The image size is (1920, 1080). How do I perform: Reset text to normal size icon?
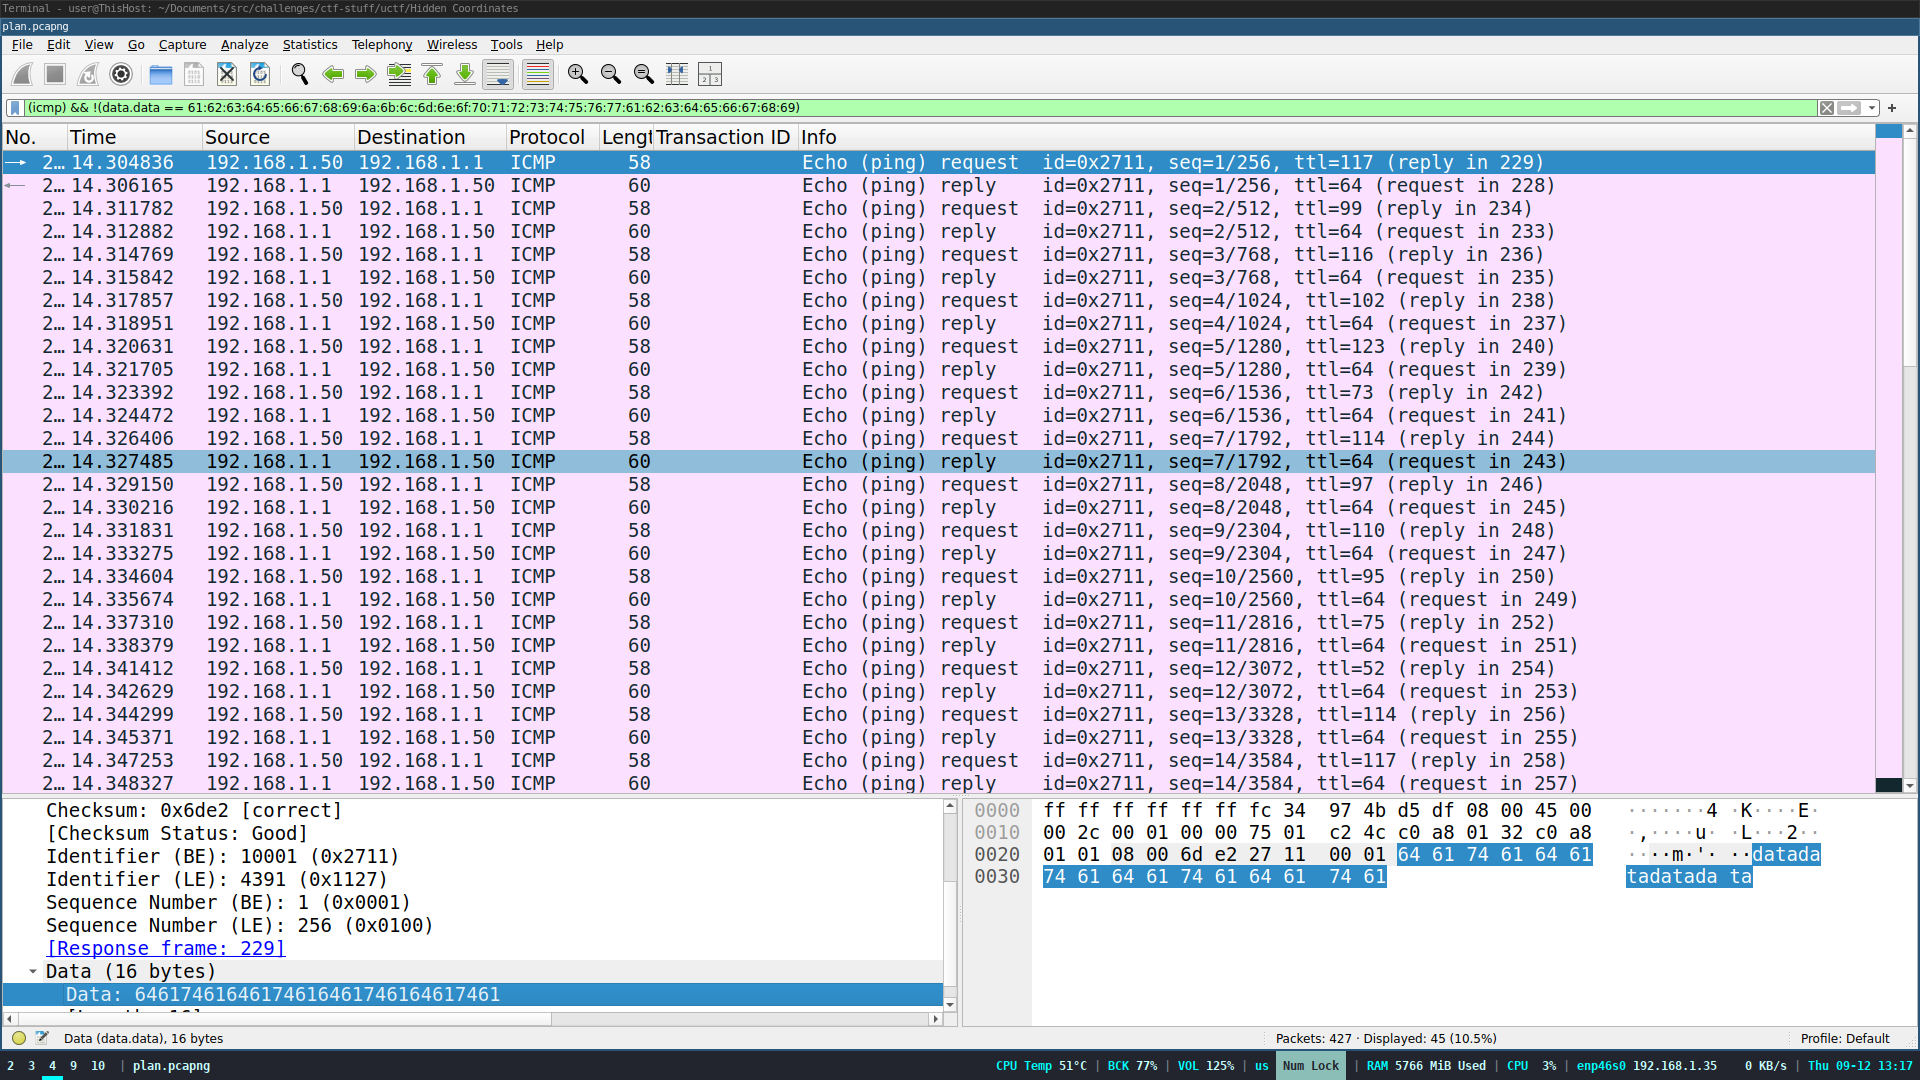point(644,74)
